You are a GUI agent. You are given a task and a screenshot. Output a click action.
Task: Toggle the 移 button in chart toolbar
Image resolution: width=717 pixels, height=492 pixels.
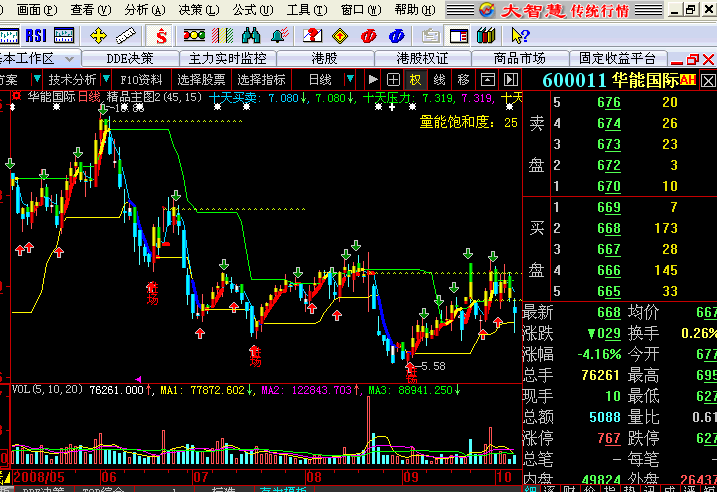coord(463,80)
